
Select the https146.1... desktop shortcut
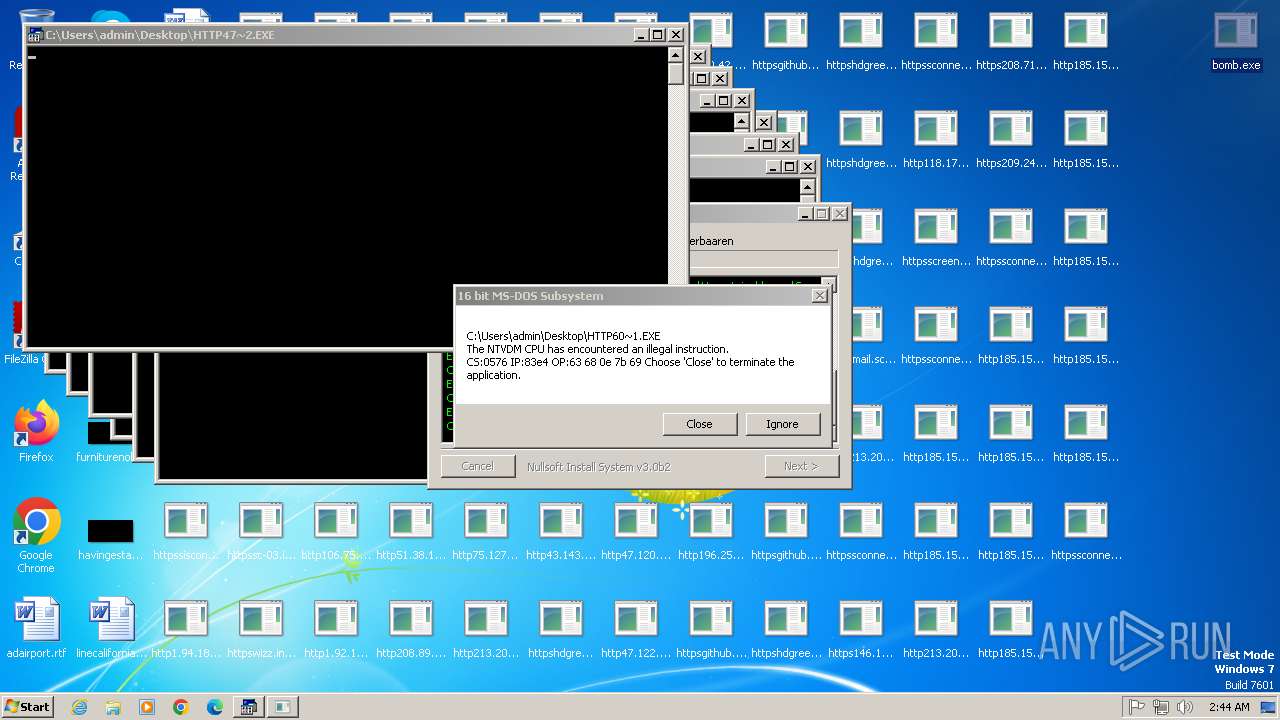coord(861,630)
